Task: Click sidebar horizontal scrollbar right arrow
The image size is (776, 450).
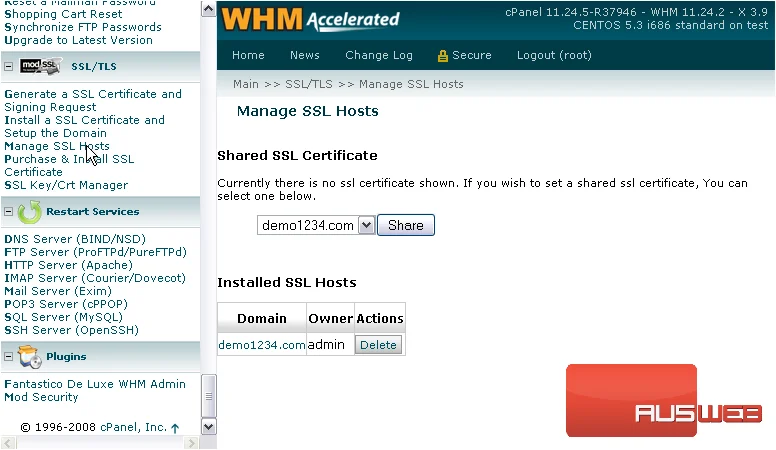Action: tap(192, 443)
